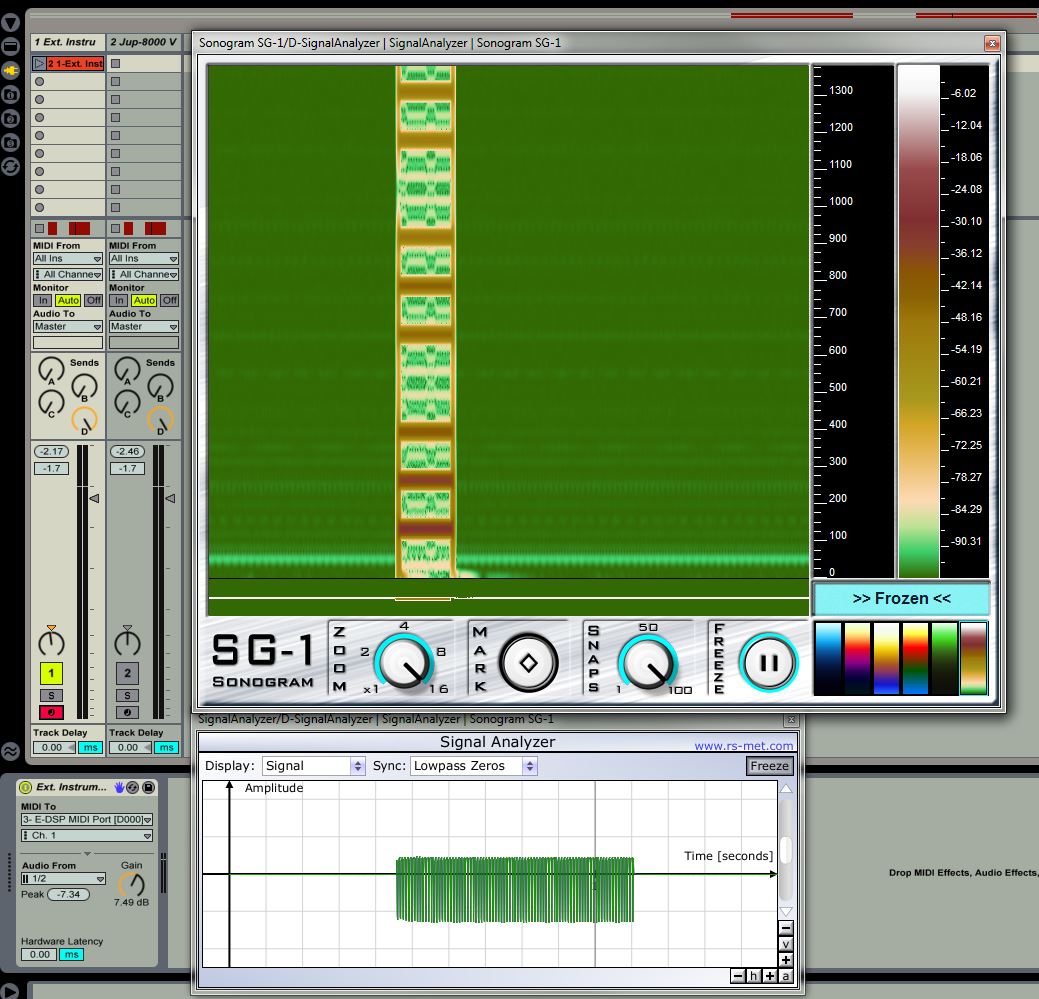Image resolution: width=1039 pixels, height=999 pixels.
Task: Toggle Hardware Latency ms unit button
Action: pyautogui.click(x=72, y=955)
